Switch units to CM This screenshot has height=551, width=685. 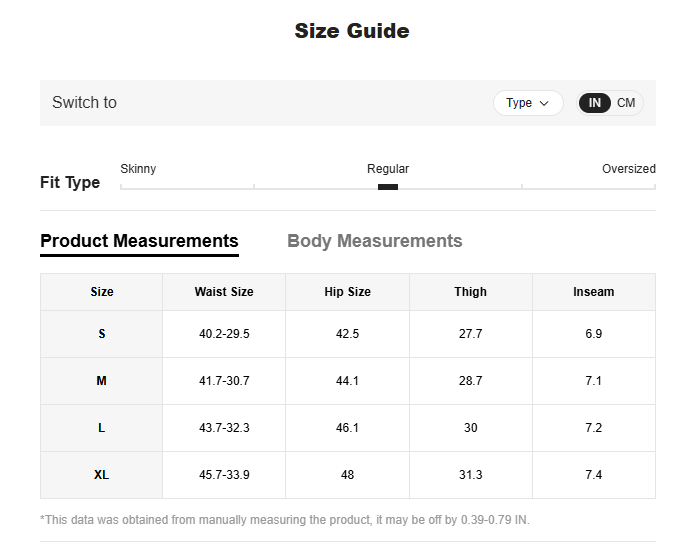[x=626, y=103]
